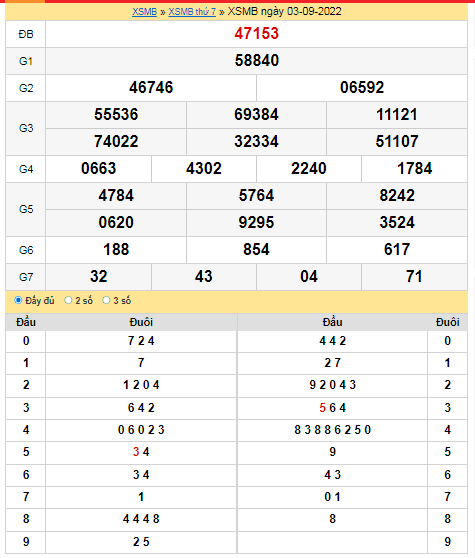Click the G6 number 854

click(x=256, y=250)
